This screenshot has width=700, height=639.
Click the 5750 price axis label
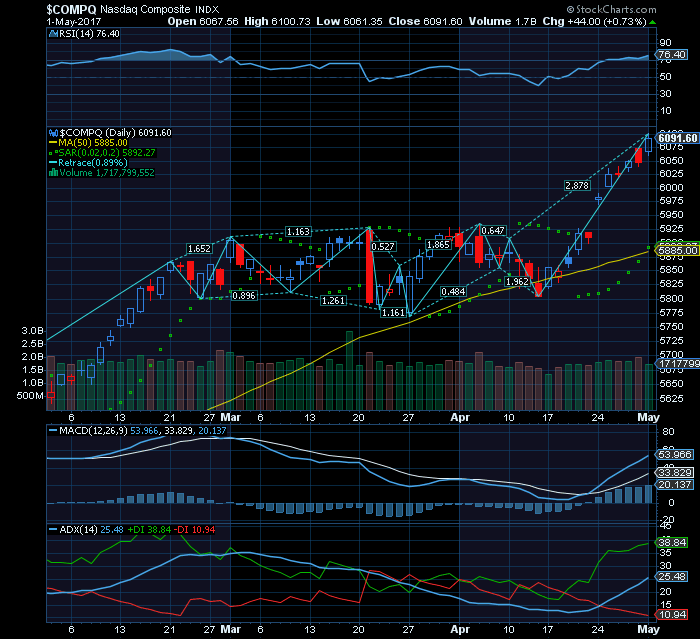(x=671, y=327)
